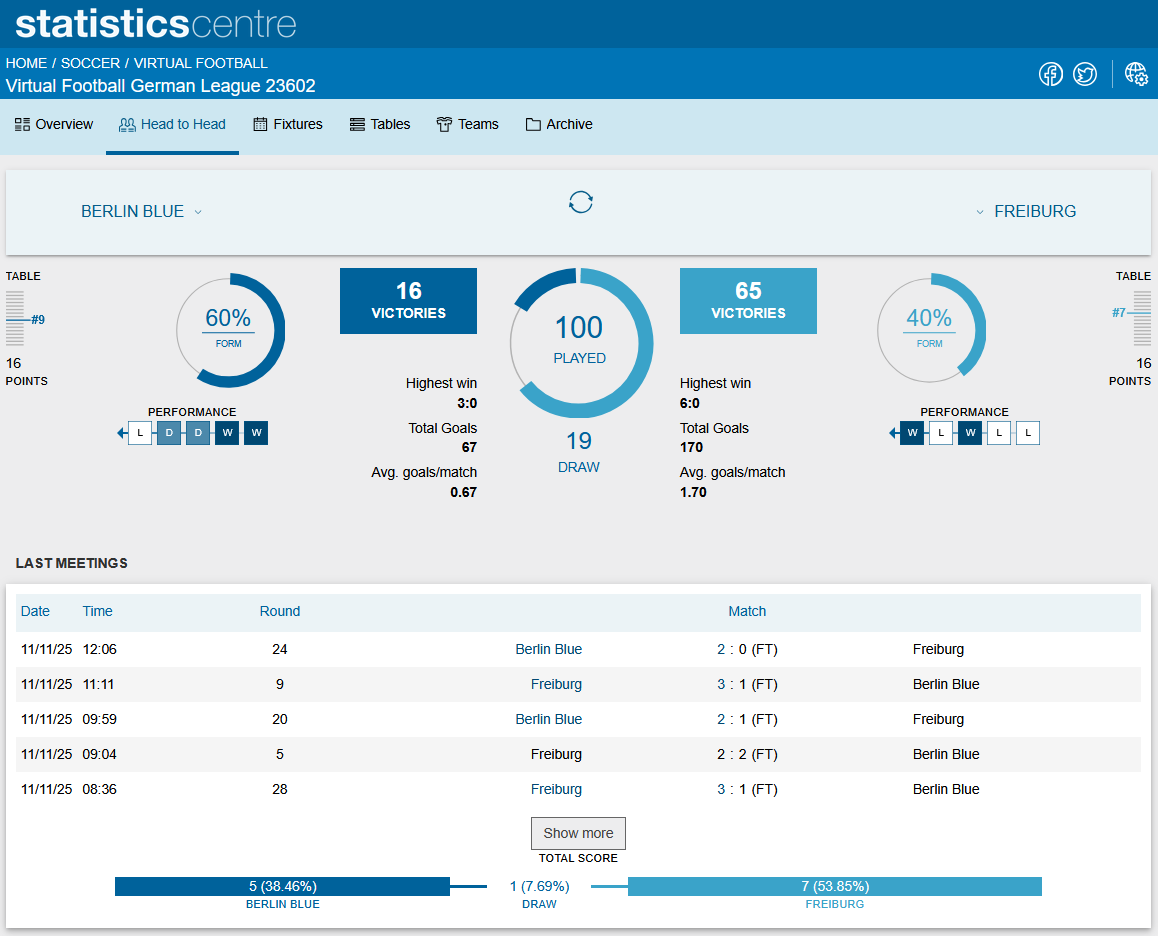Click Freiburg performance left arrow
Image resolution: width=1158 pixels, height=936 pixels.
click(x=894, y=433)
